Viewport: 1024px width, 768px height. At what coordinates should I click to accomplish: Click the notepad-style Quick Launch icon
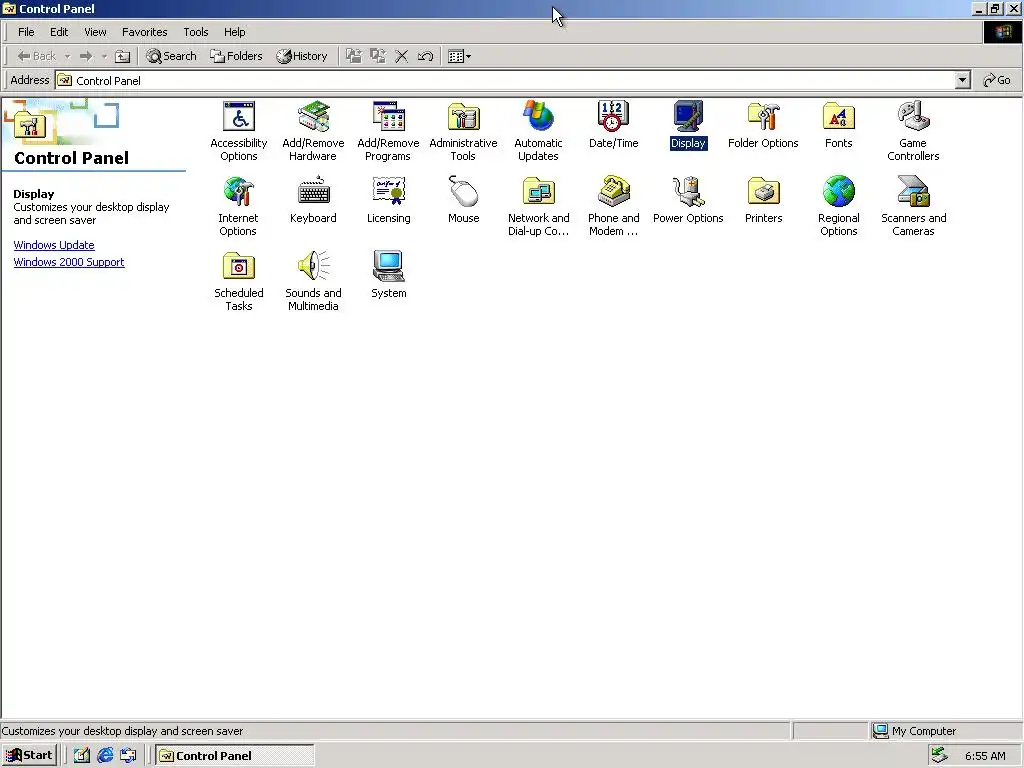pyautogui.click(x=81, y=756)
